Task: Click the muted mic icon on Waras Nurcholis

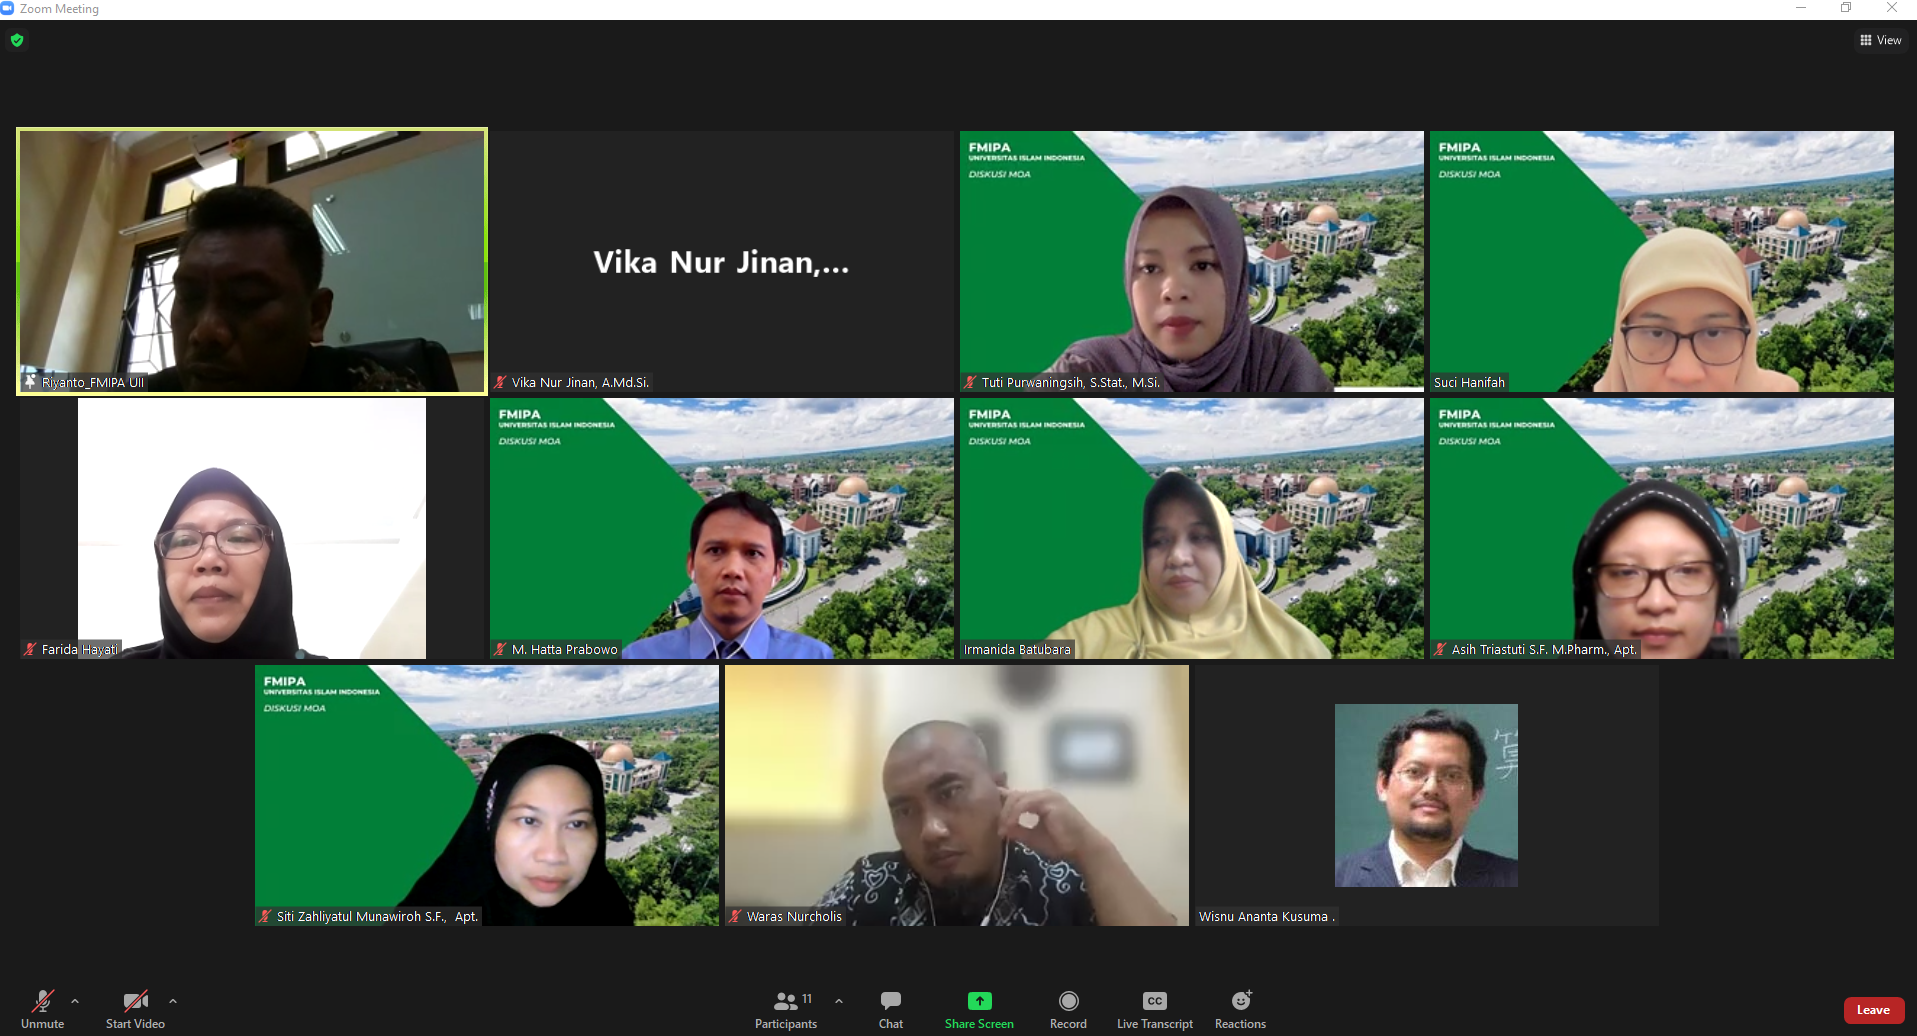Action: coord(735,916)
